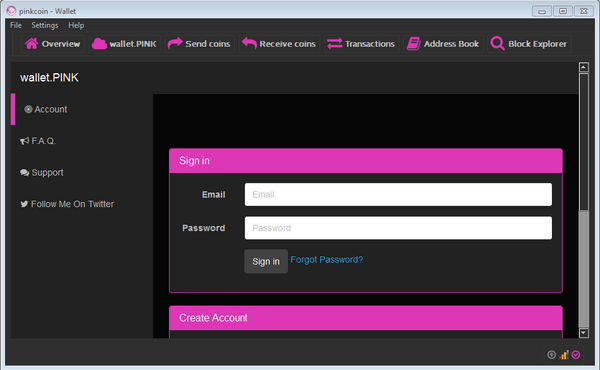Click the Twitter bird icon
Viewport: 600px width, 370px height.
24,204
